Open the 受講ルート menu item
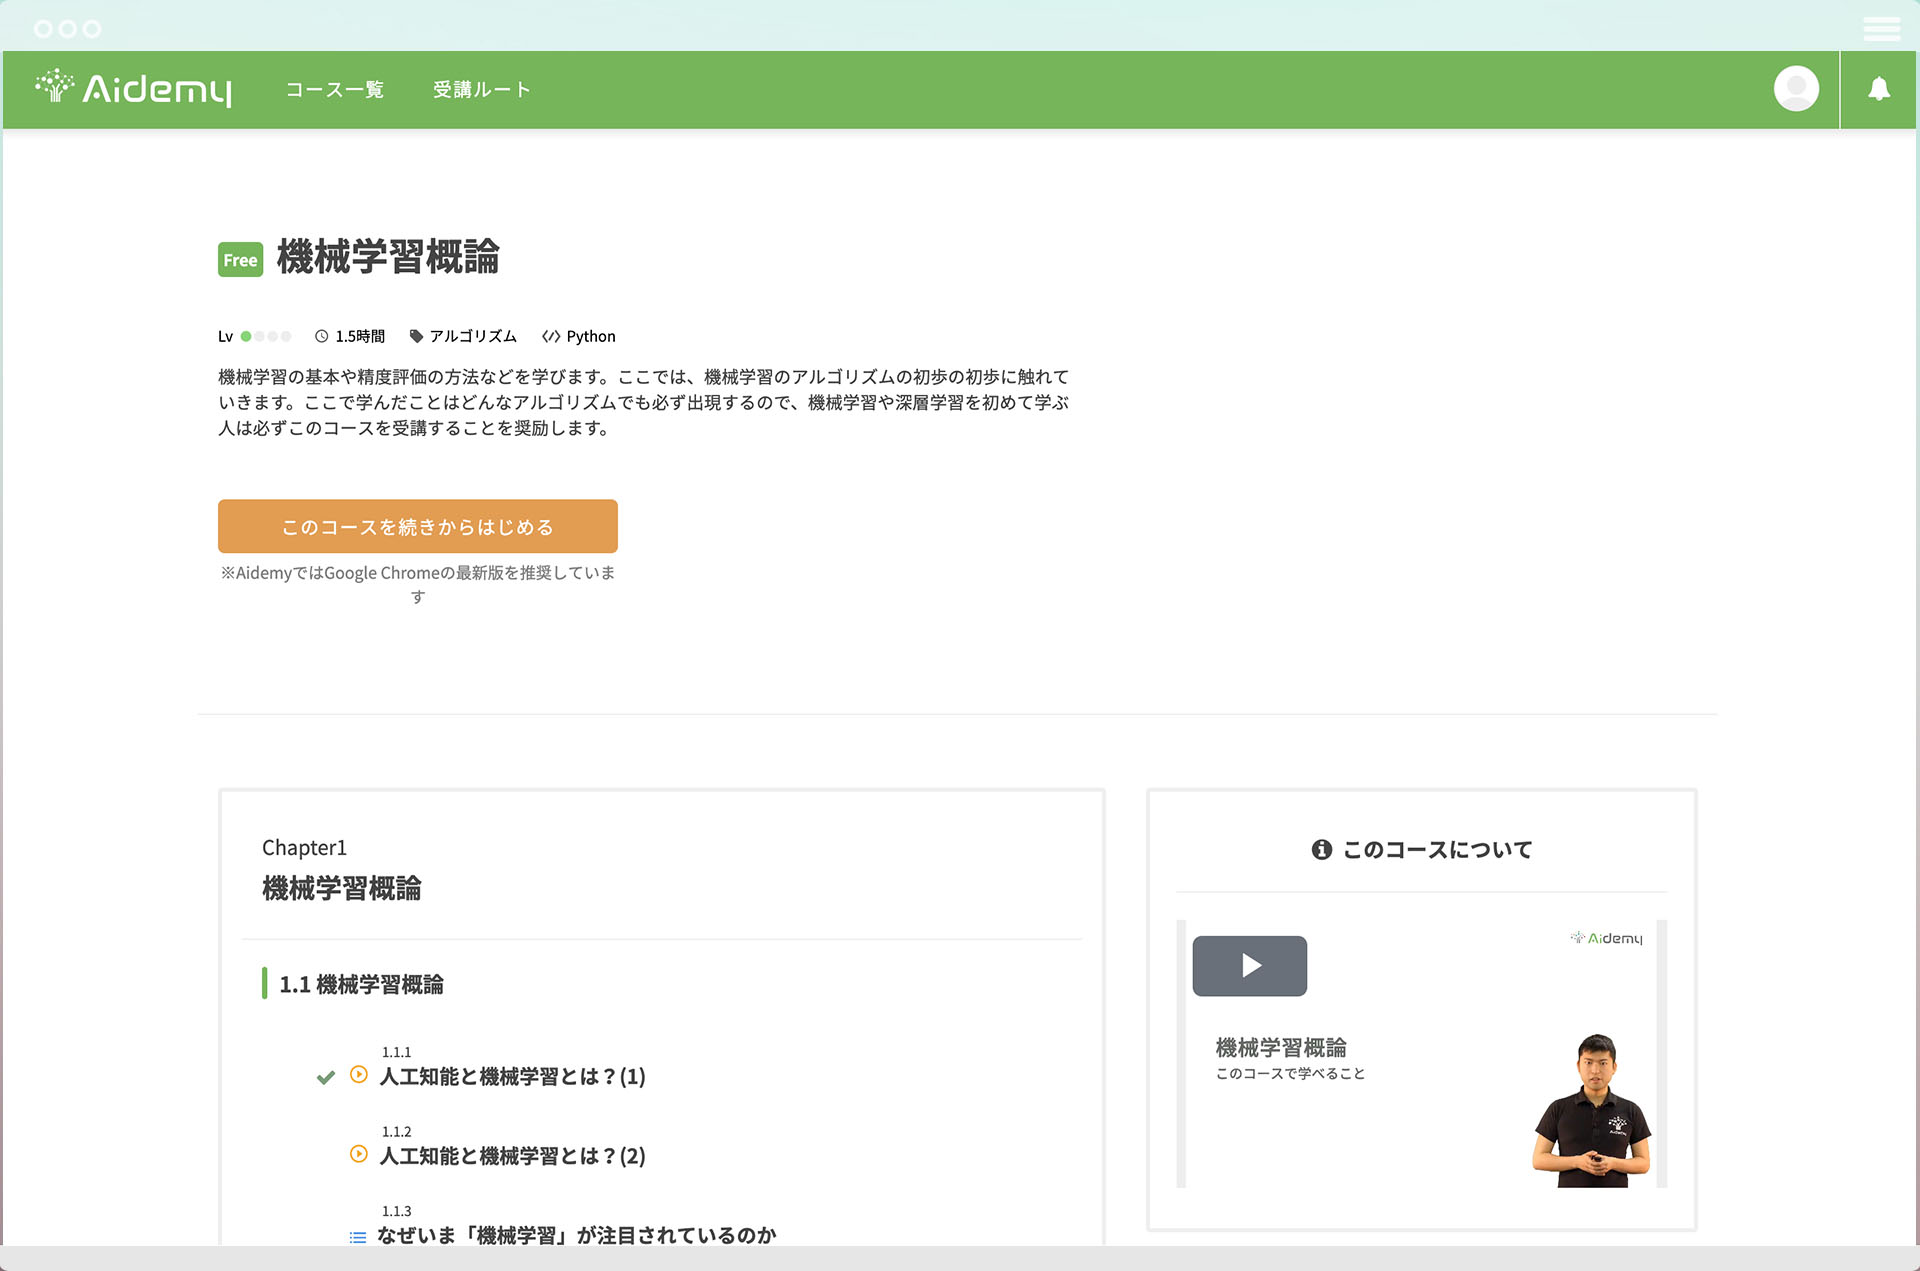The height and width of the screenshot is (1271, 1920). (482, 90)
